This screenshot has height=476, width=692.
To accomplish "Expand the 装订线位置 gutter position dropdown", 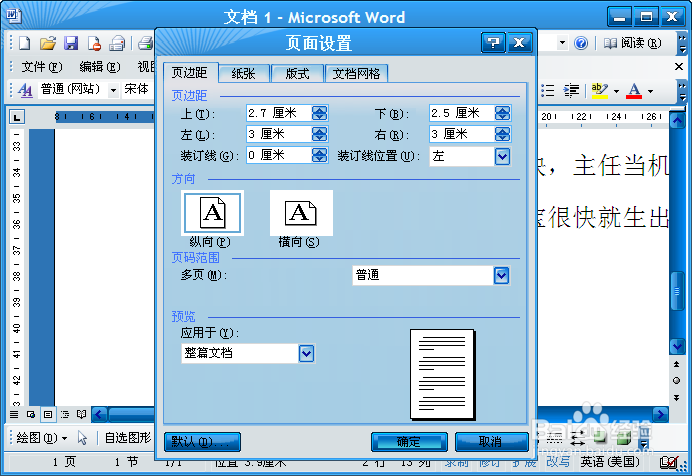I will tap(503, 156).
